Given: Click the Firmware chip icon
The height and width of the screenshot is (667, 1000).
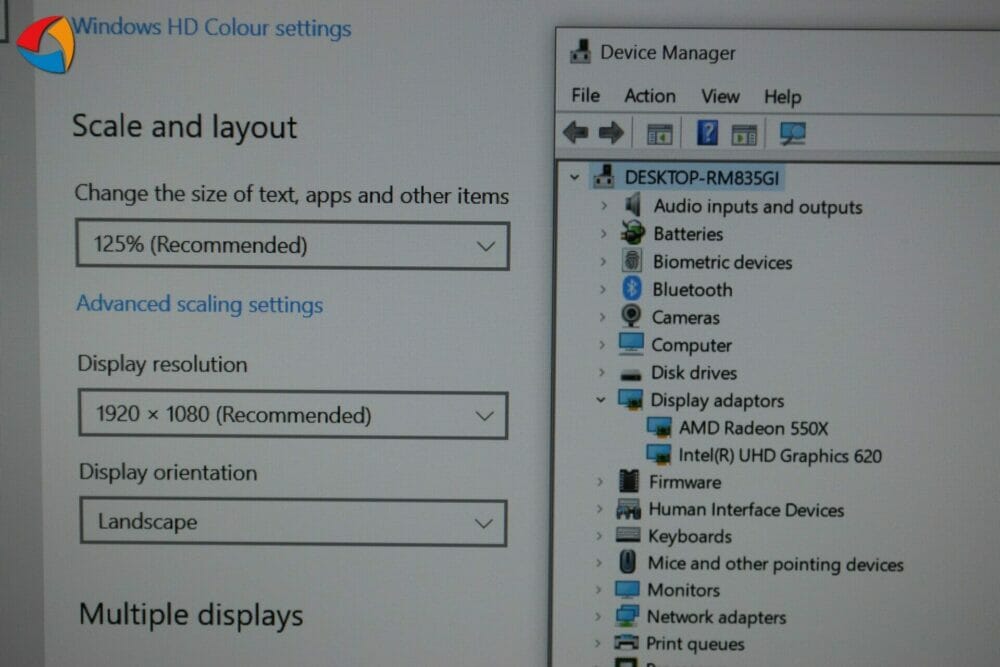Looking at the screenshot, I should pyautogui.click(x=628, y=481).
